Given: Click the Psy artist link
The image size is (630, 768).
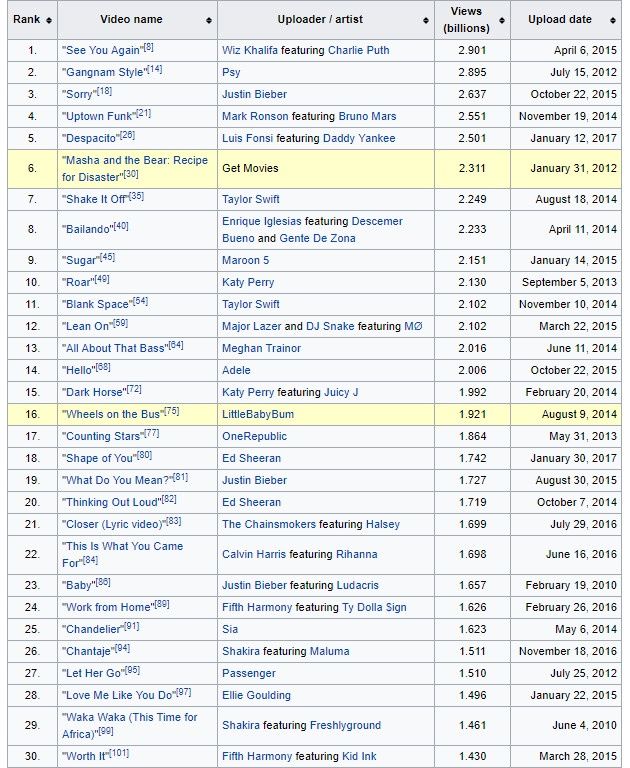Looking at the screenshot, I should point(231,72).
